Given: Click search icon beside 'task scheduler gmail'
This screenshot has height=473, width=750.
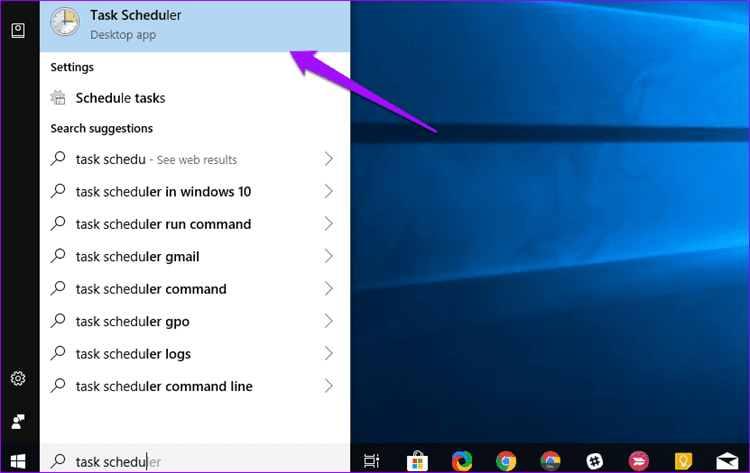Looking at the screenshot, I should [58, 256].
